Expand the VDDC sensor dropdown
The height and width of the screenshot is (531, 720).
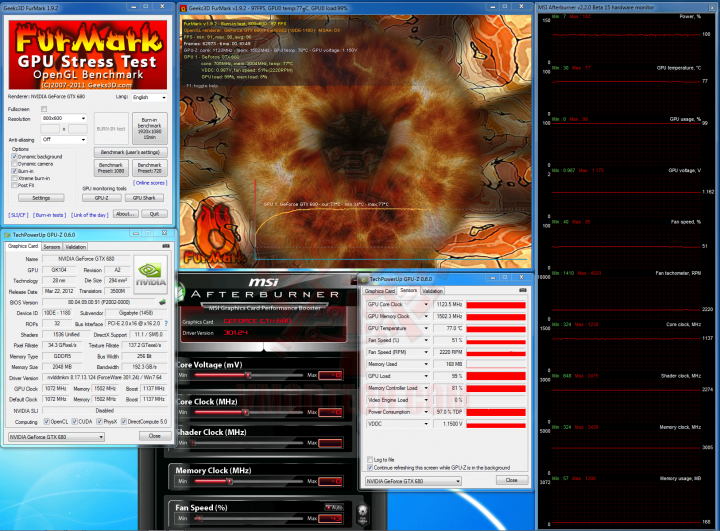(426, 424)
